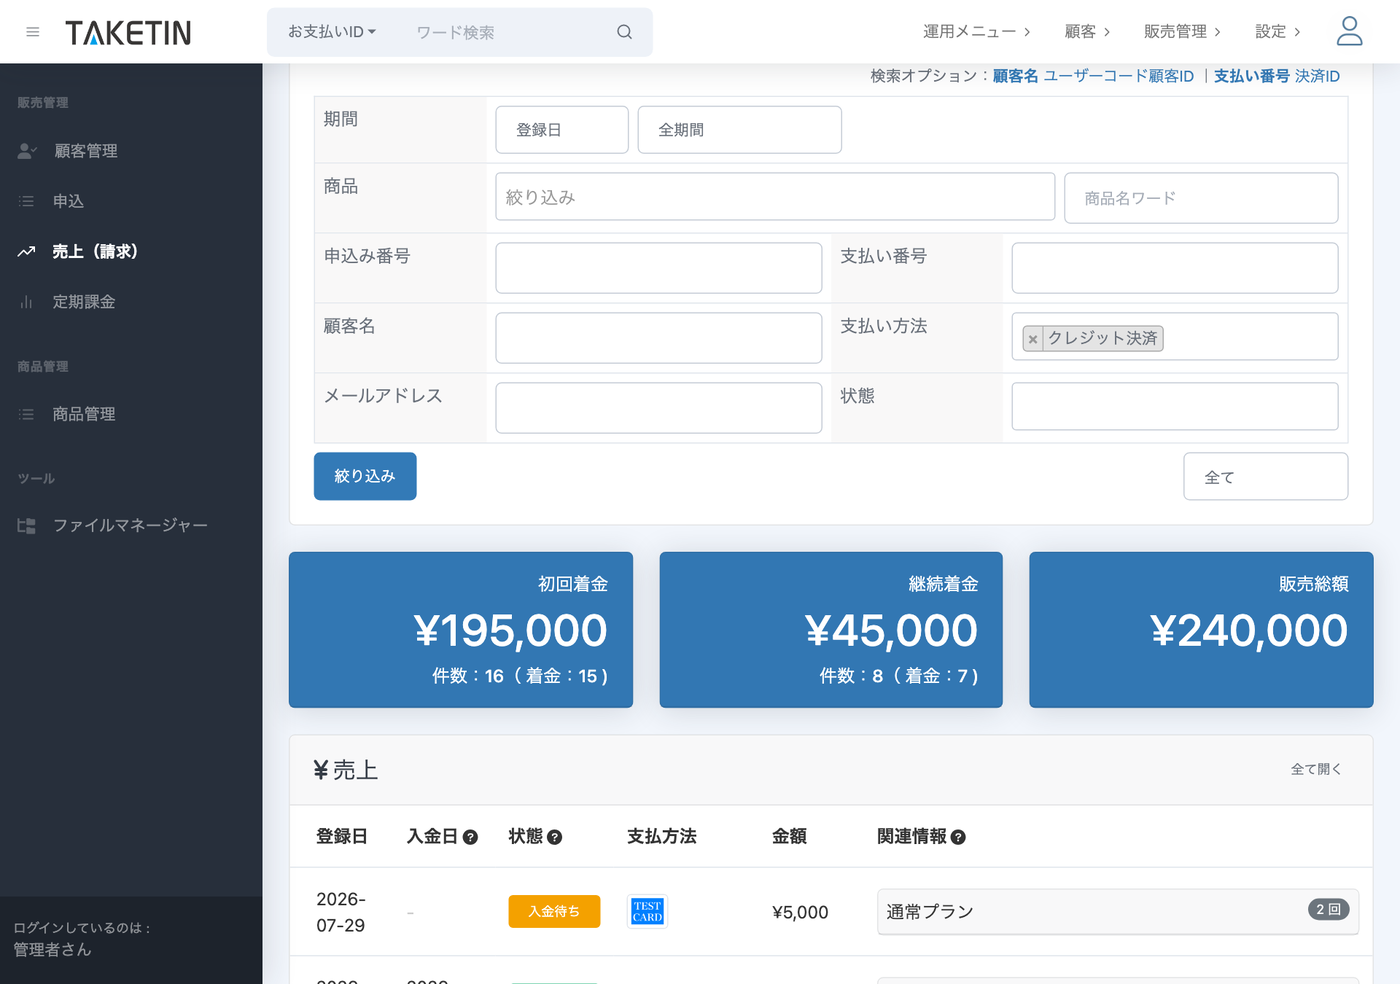The height and width of the screenshot is (984, 1400).
Task: Open the 設定 top menu
Action: [x=1278, y=32]
